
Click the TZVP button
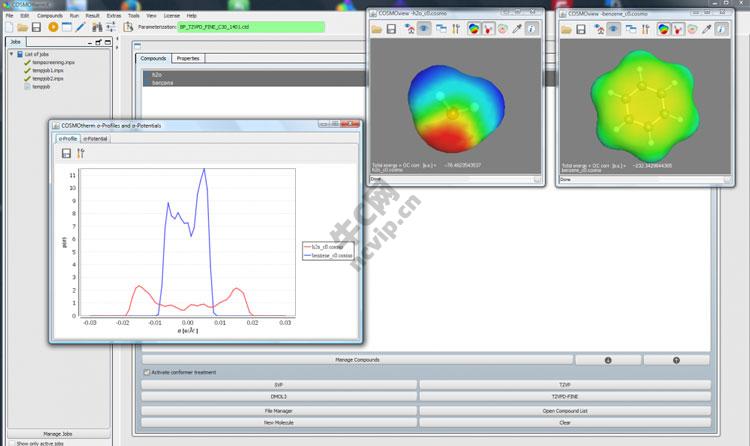[x=565, y=385]
